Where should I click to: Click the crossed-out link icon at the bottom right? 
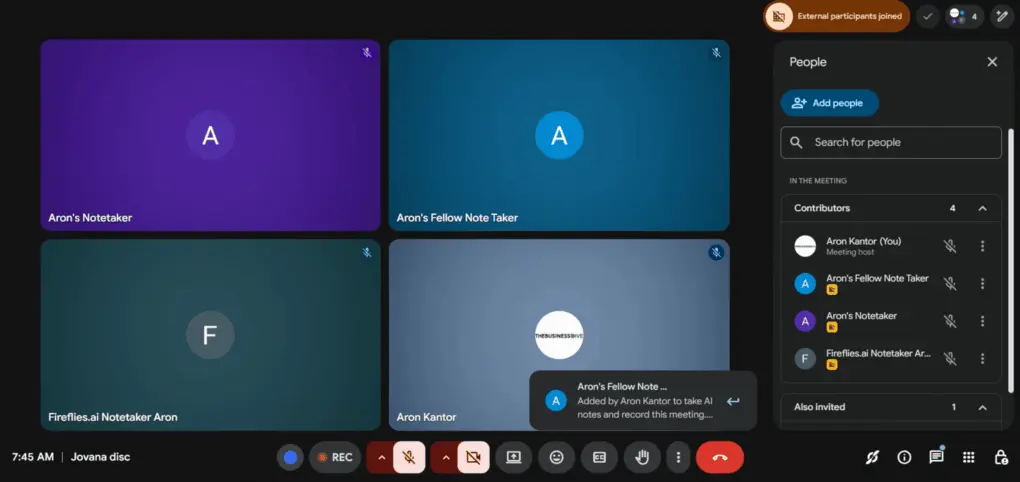coord(872,457)
